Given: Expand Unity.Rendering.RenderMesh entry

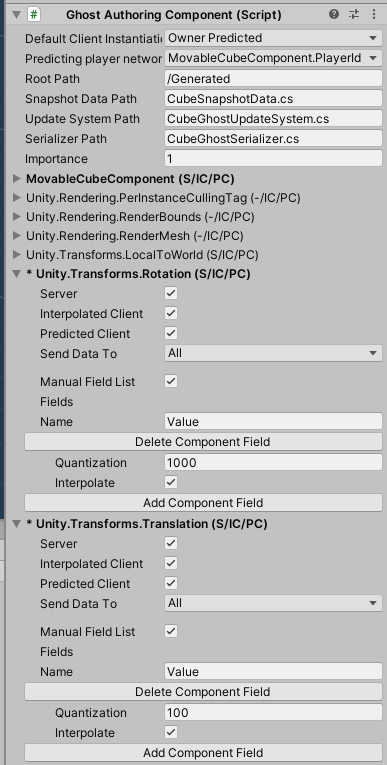Looking at the screenshot, I should pyautogui.click(x=17, y=236).
